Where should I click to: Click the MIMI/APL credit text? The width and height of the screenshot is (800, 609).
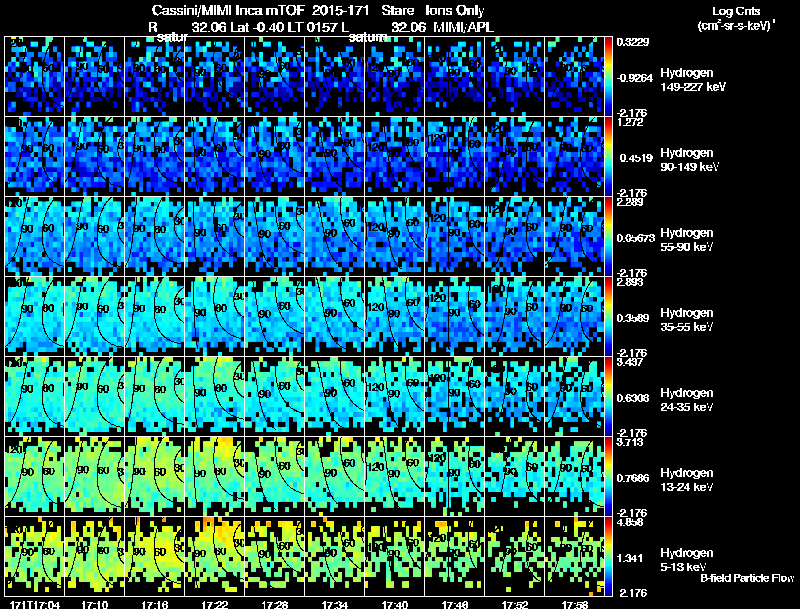pos(463,28)
